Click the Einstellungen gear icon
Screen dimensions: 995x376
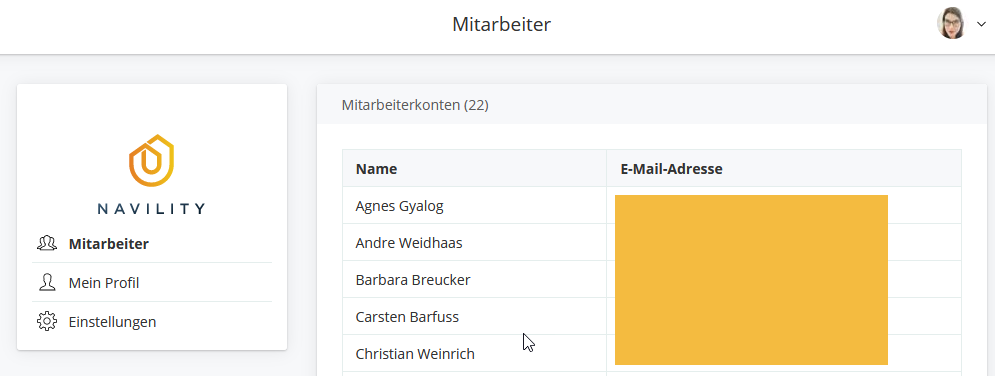pyautogui.click(x=47, y=321)
